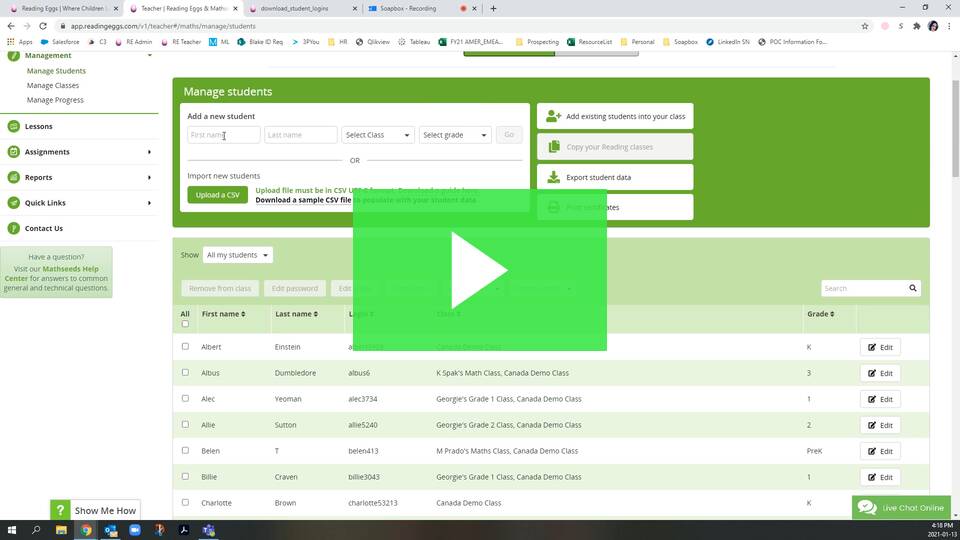The image size is (960, 540).
Task: Open Zoom from the taskbar
Action: pyautogui.click(x=135, y=530)
